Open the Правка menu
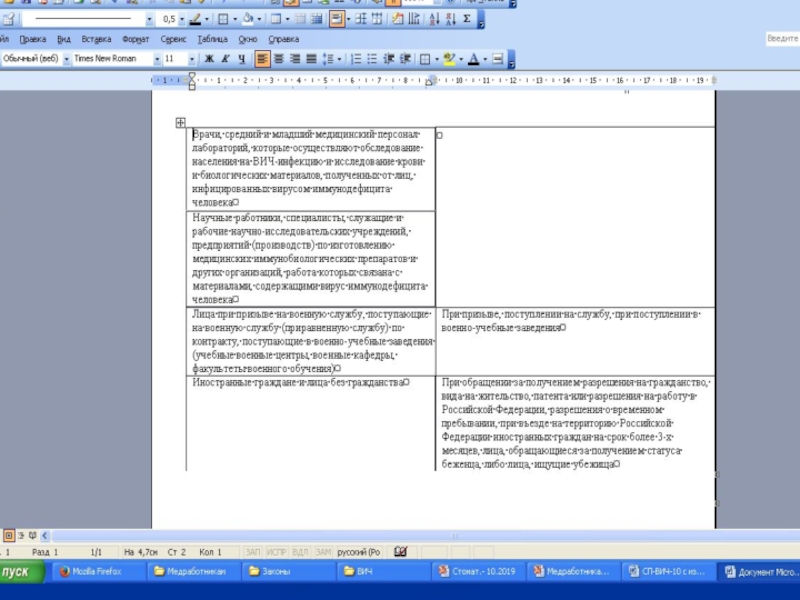Viewport: 800px width, 600px height. 33,39
